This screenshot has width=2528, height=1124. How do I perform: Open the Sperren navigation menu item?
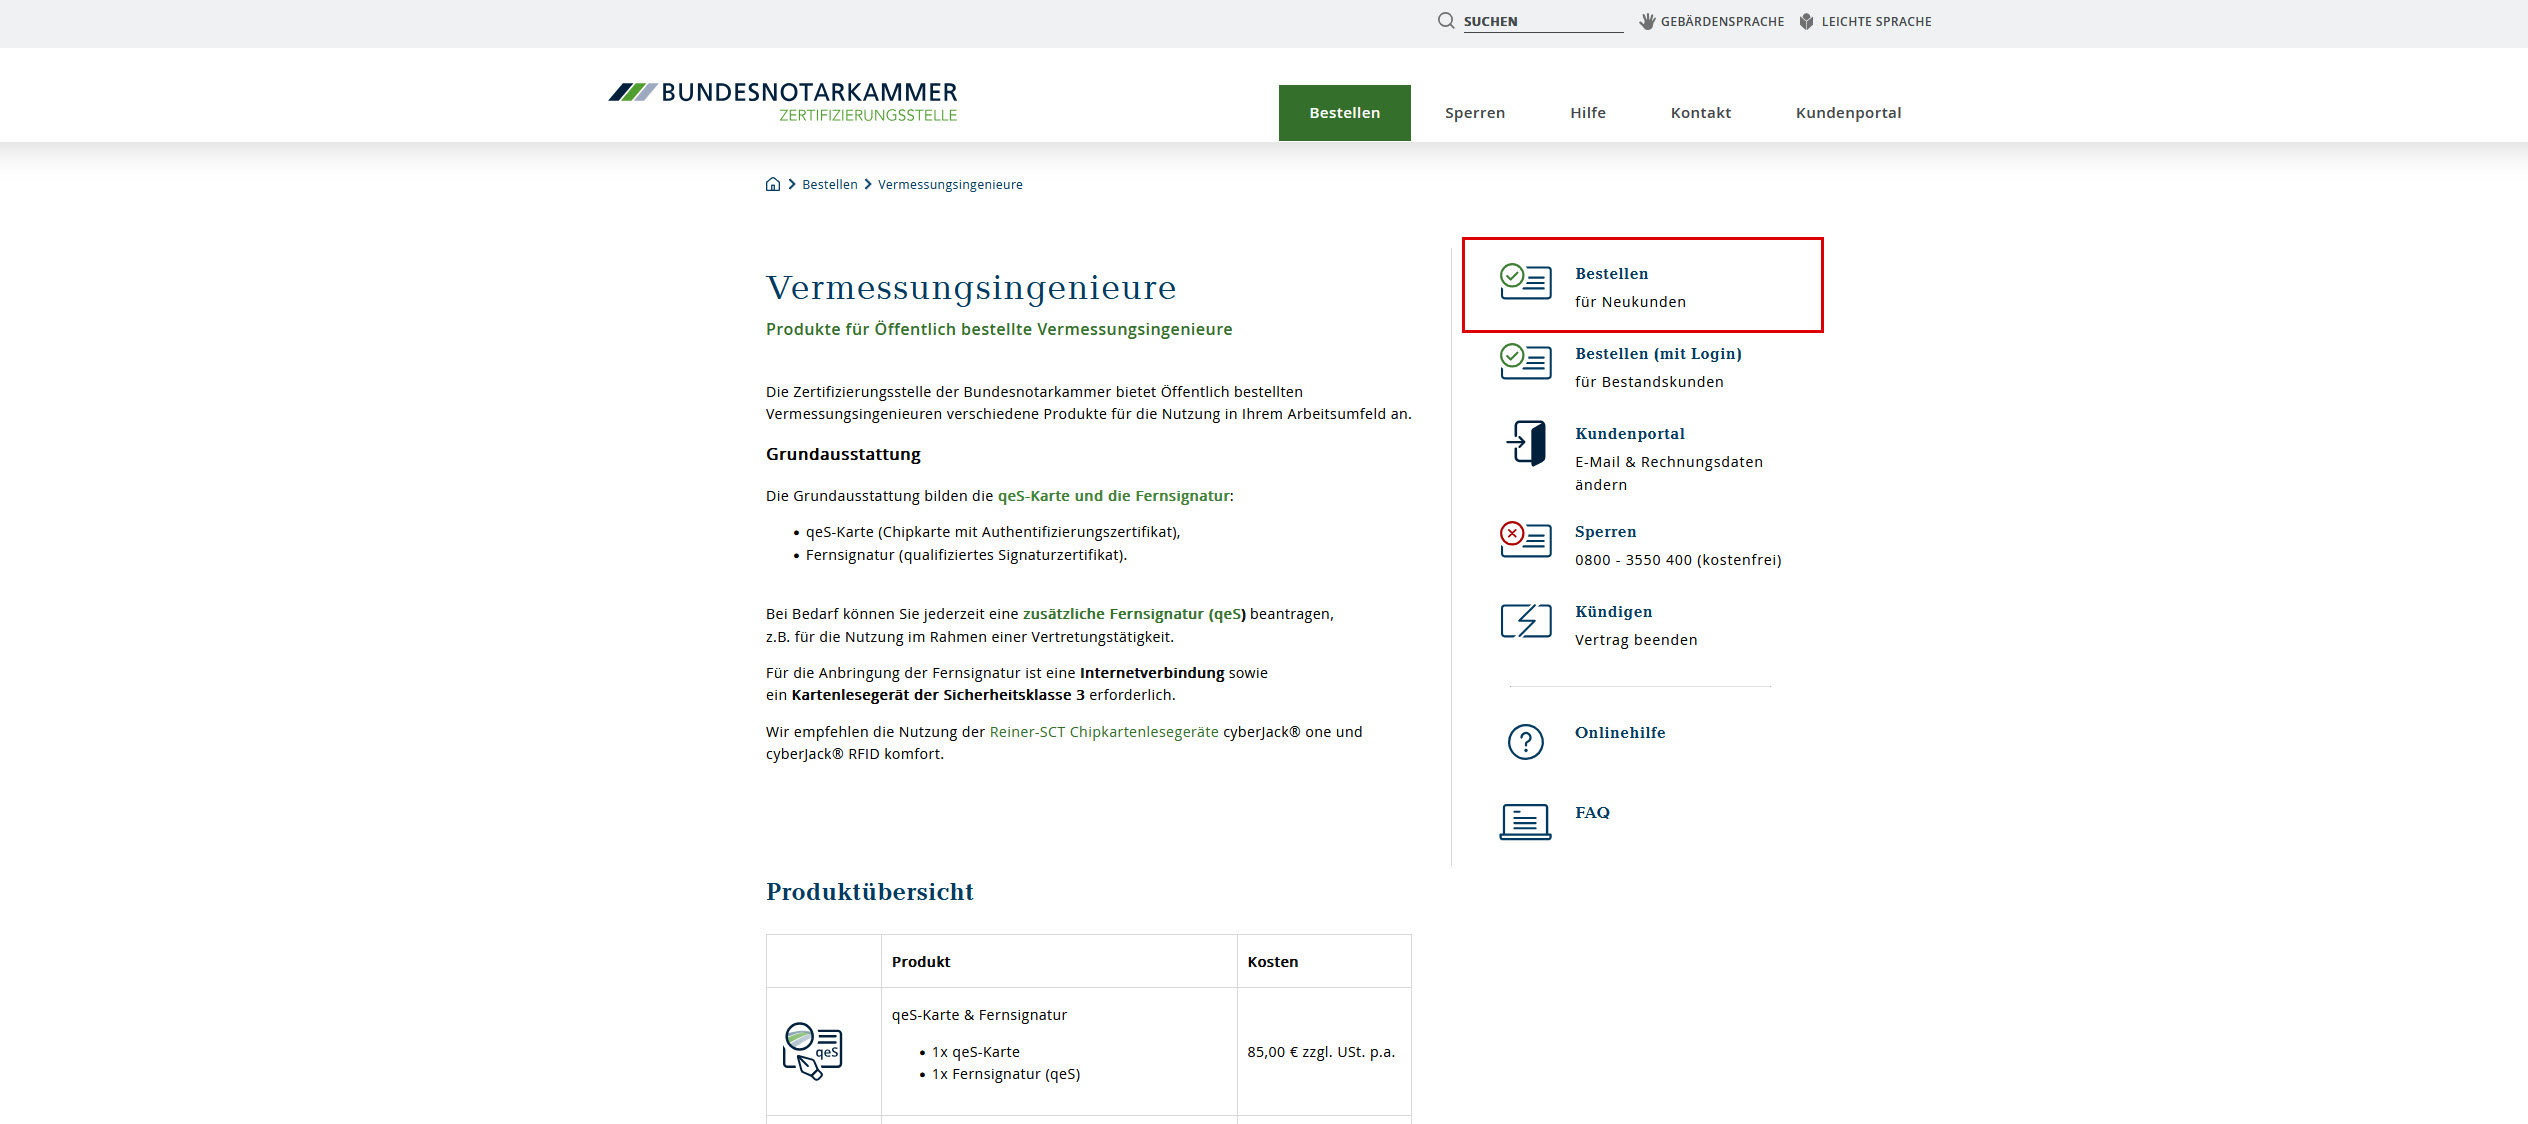point(1474,113)
